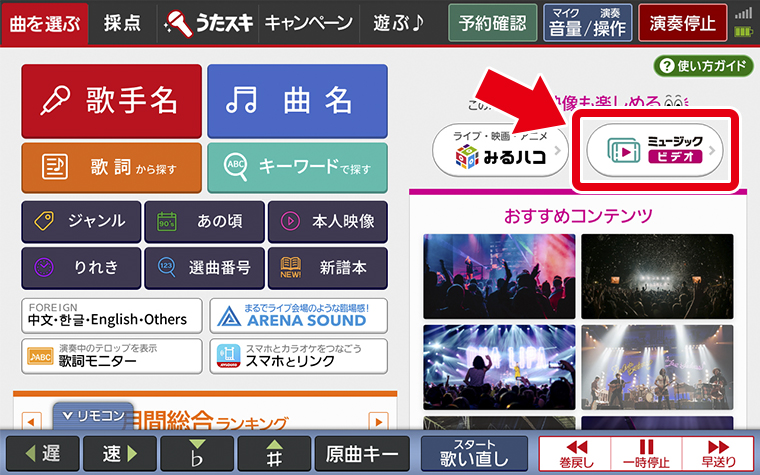Search by lyrics using the orange button
Image resolution: width=760 pixels, height=475 pixels.
click(111, 168)
